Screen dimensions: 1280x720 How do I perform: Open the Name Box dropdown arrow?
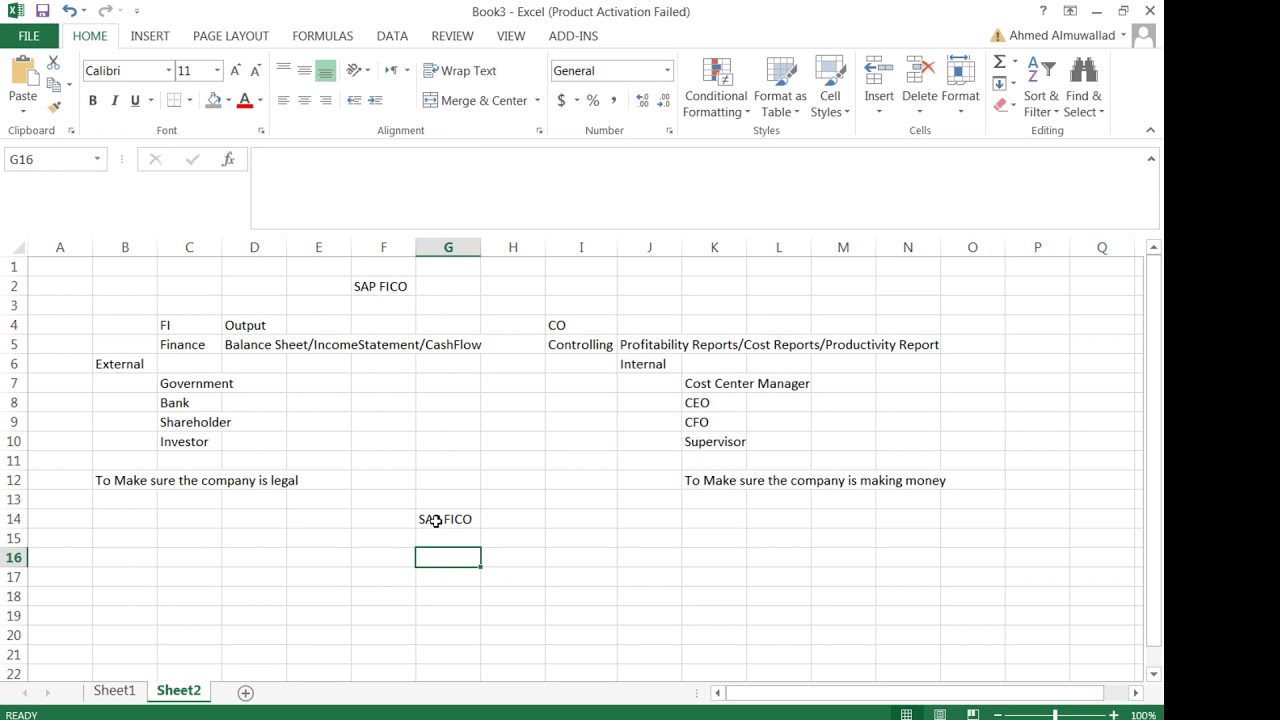[x=97, y=159]
